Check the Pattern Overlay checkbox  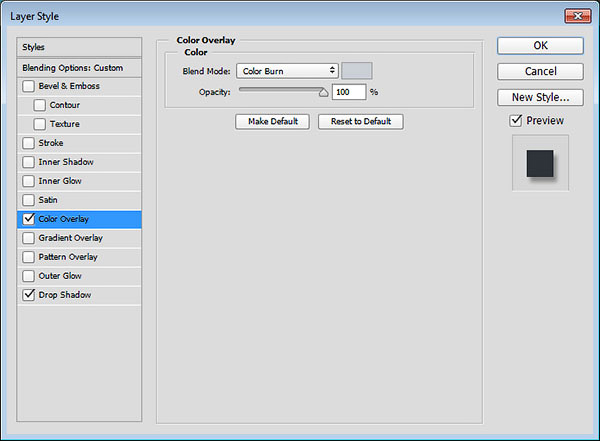pyautogui.click(x=28, y=257)
